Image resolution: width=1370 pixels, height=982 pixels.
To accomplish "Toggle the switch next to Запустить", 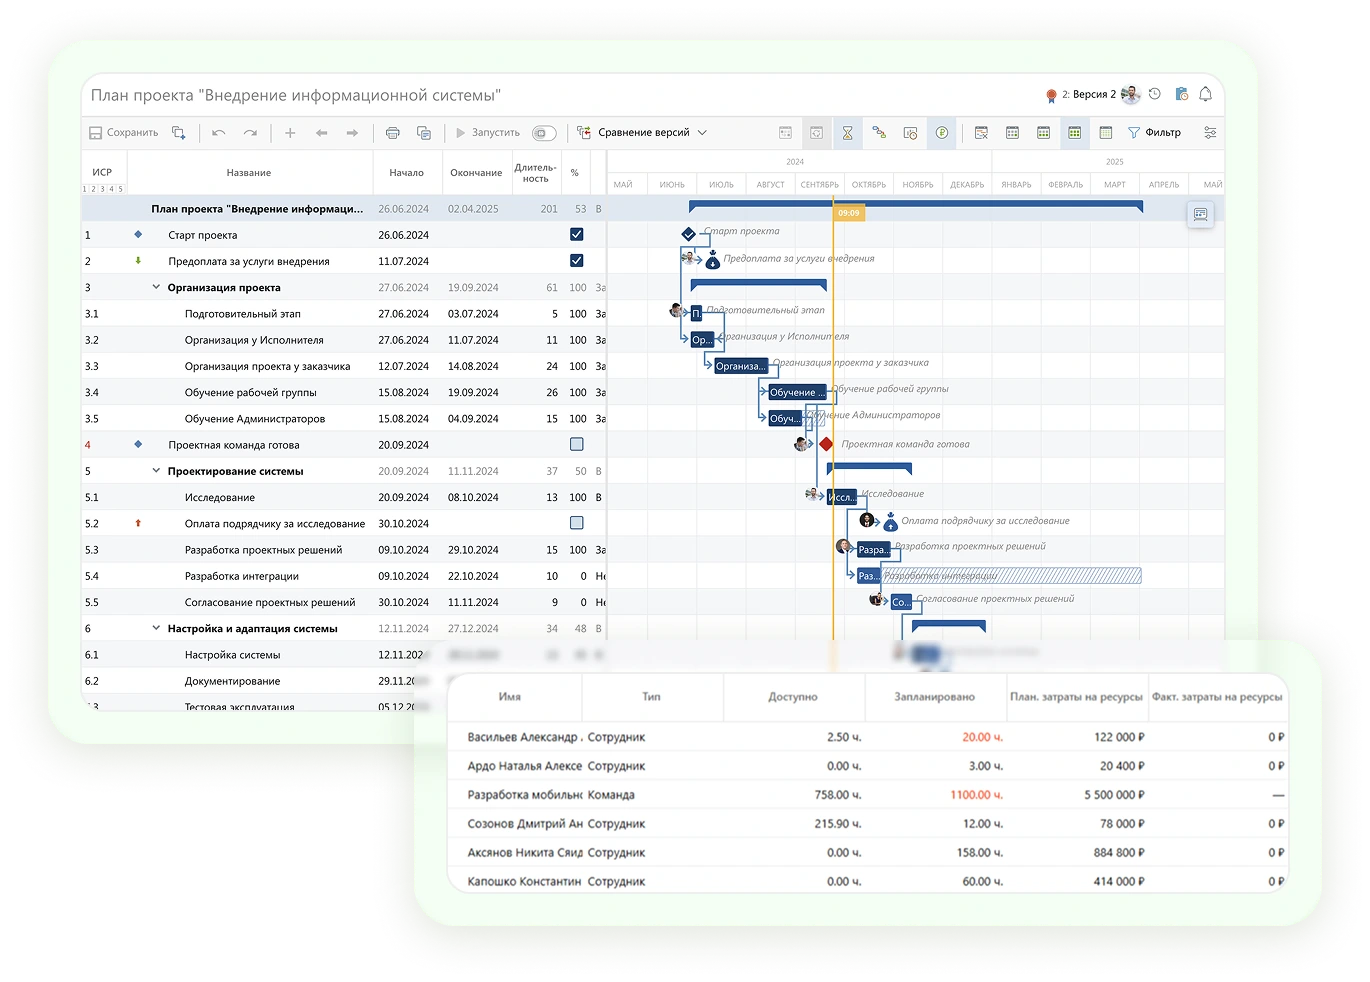I will pos(543,133).
